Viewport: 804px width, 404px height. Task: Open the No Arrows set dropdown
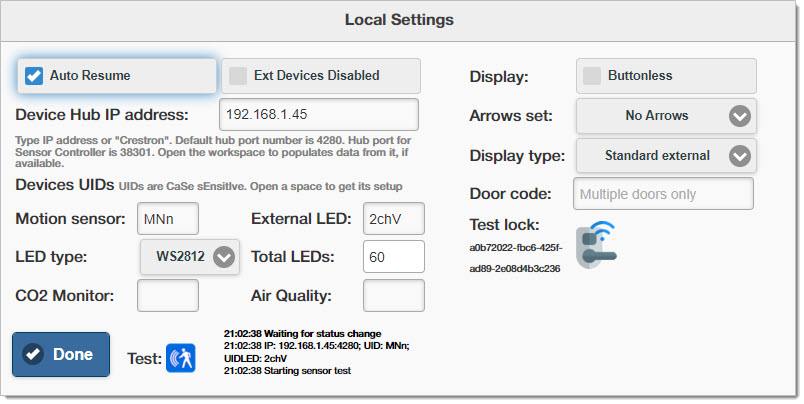666,116
